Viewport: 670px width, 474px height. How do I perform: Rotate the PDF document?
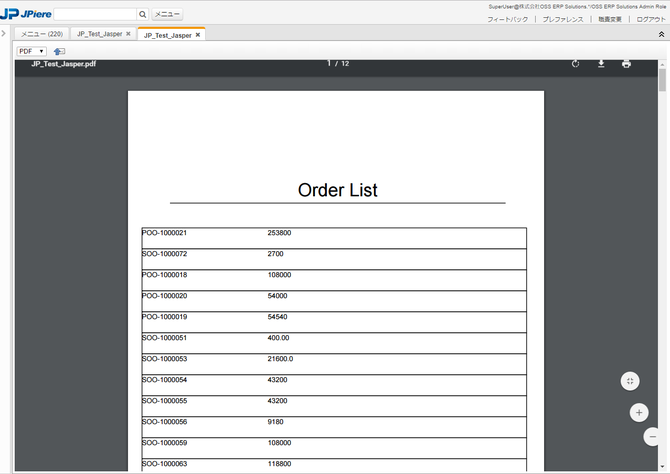coord(576,64)
